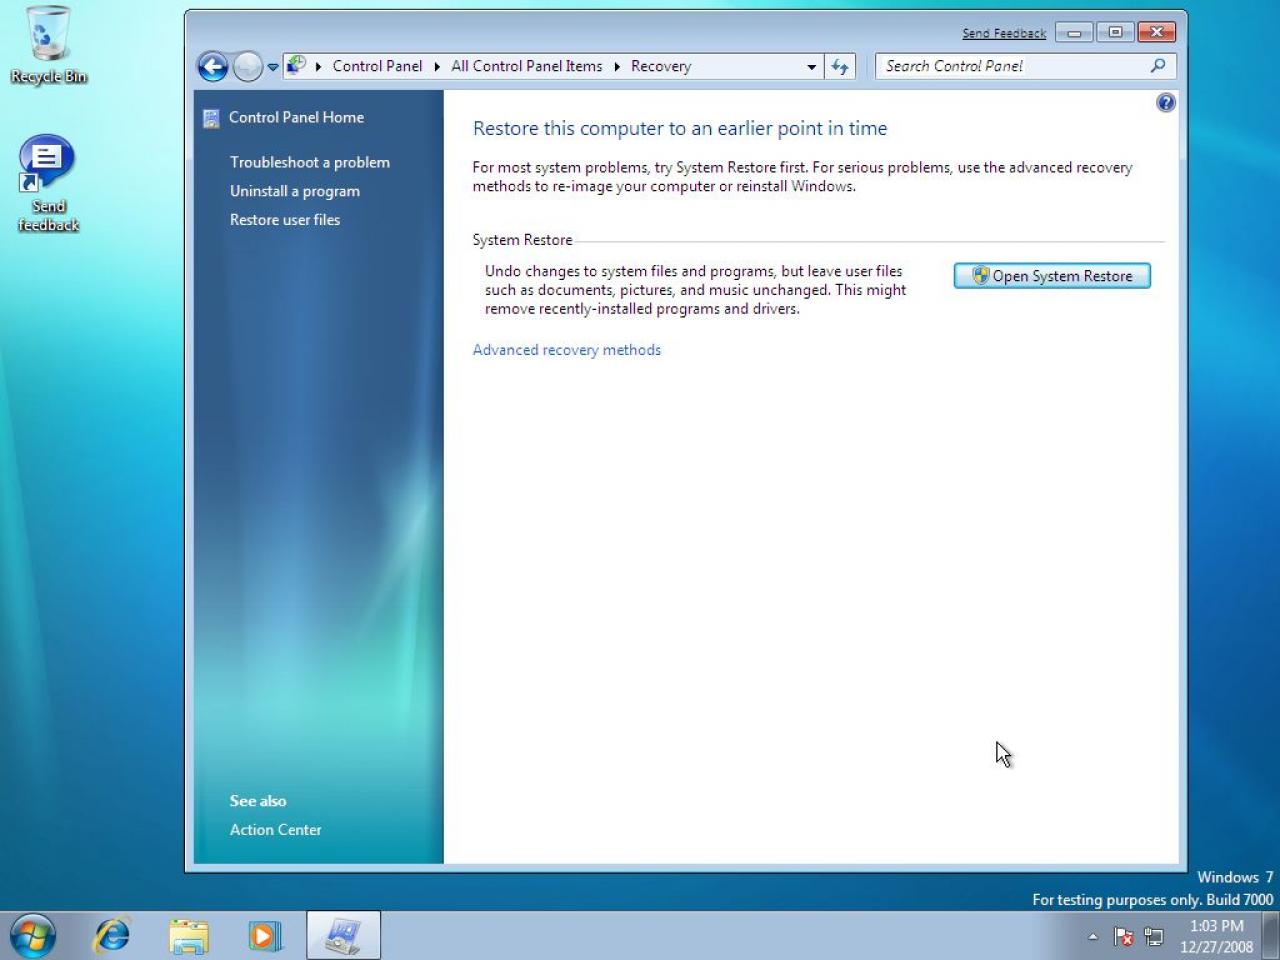Viewport: 1280px width, 960px height.
Task: Click the Control Panel Home icon
Action: click(211, 119)
